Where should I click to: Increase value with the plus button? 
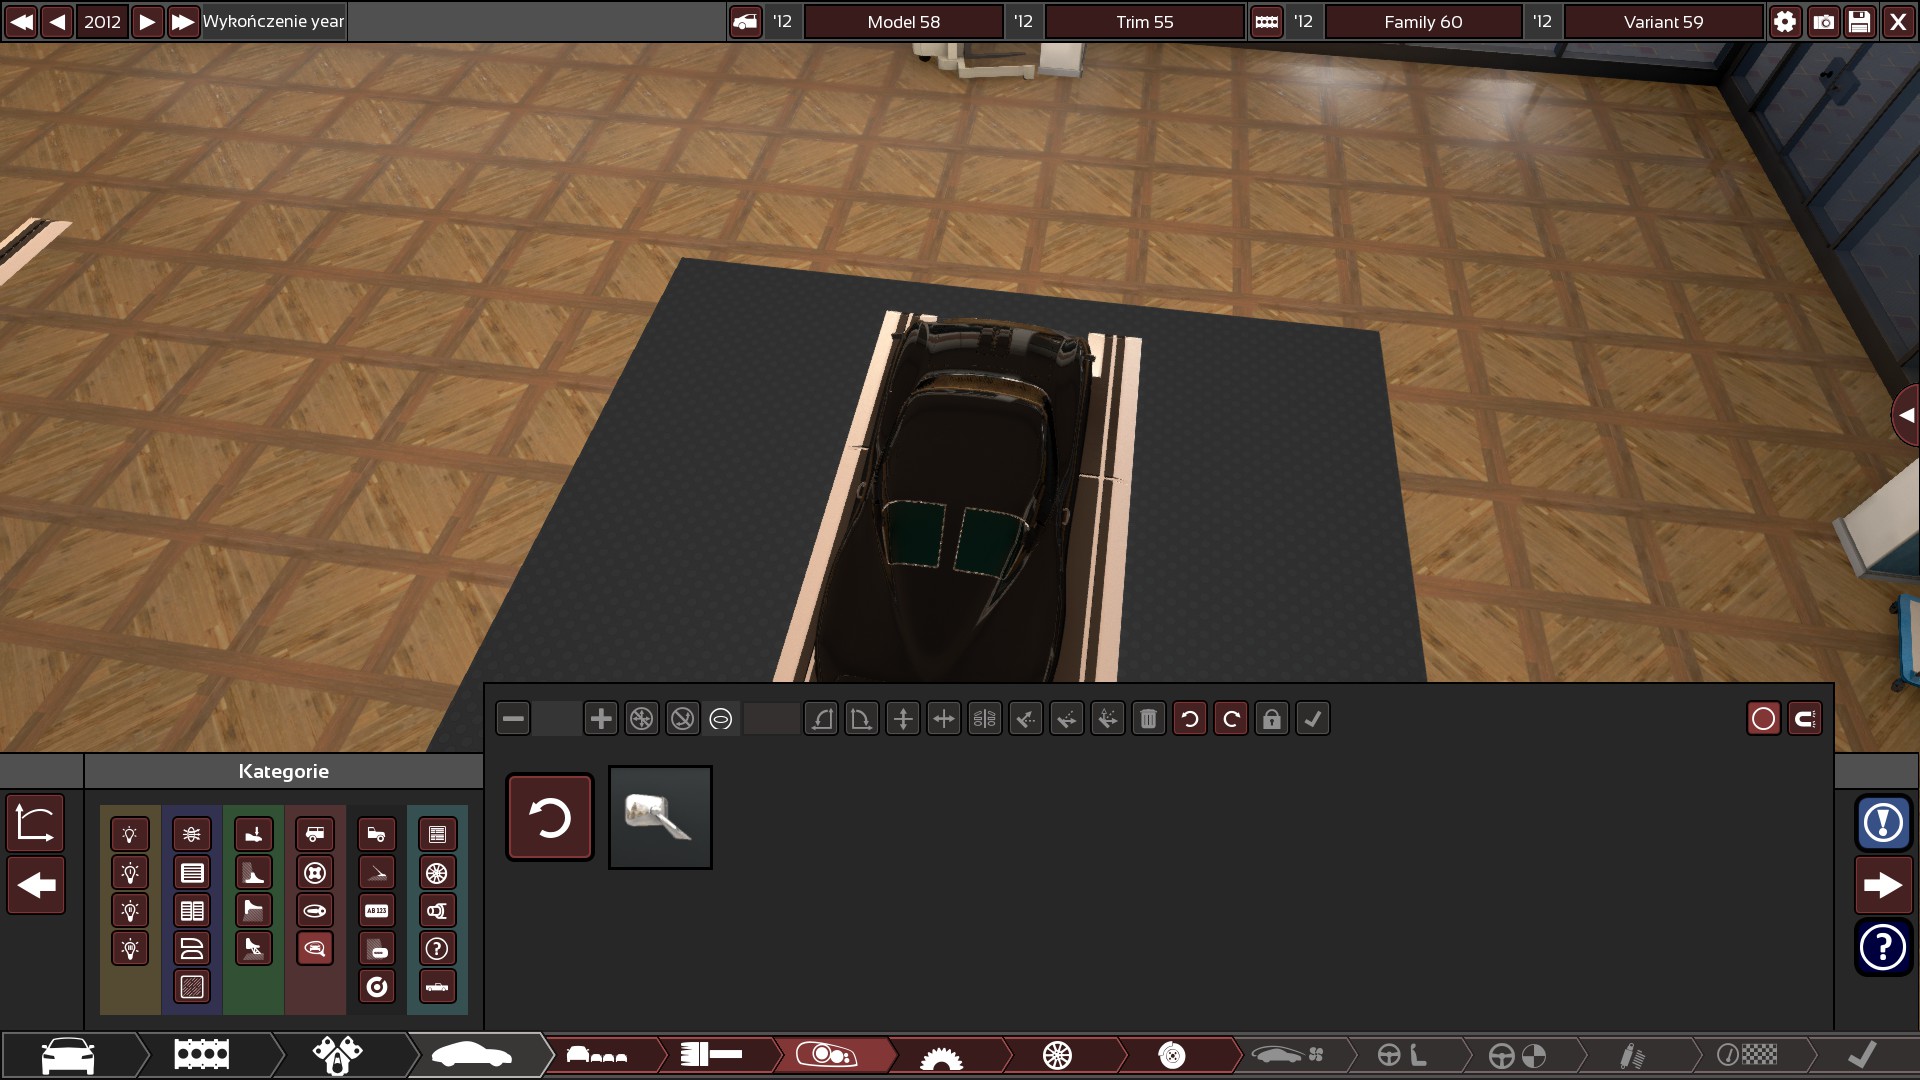click(x=601, y=719)
